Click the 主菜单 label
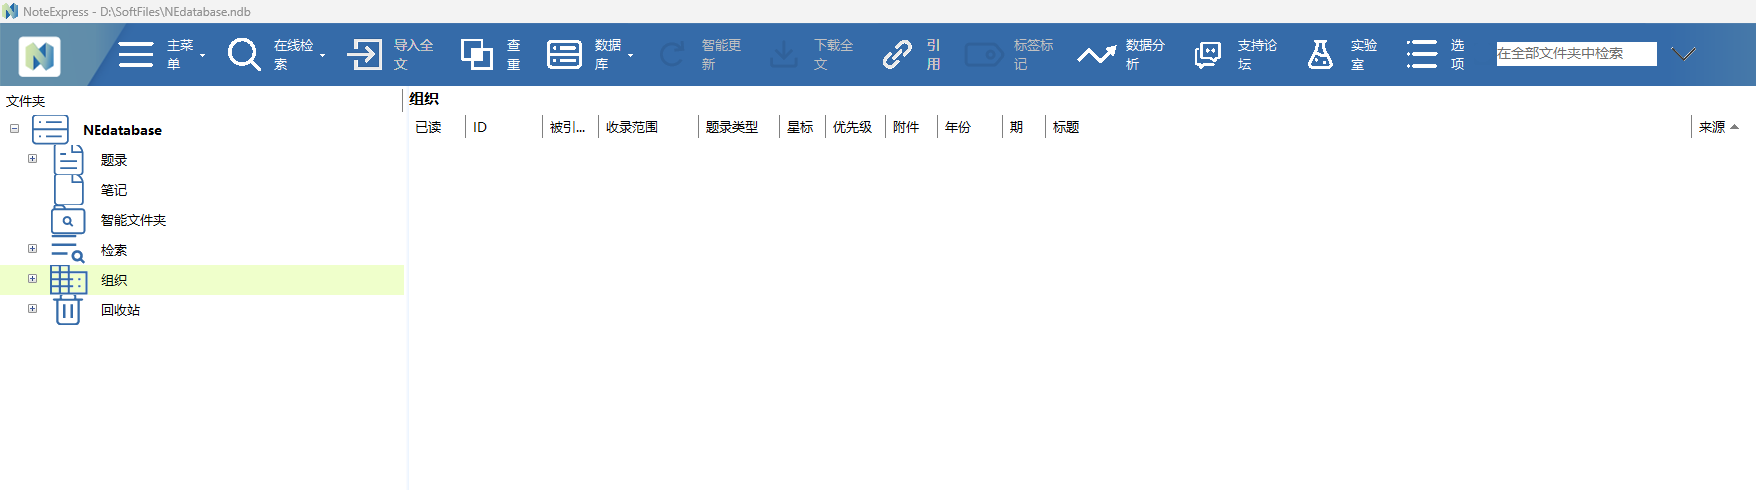 coord(180,55)
